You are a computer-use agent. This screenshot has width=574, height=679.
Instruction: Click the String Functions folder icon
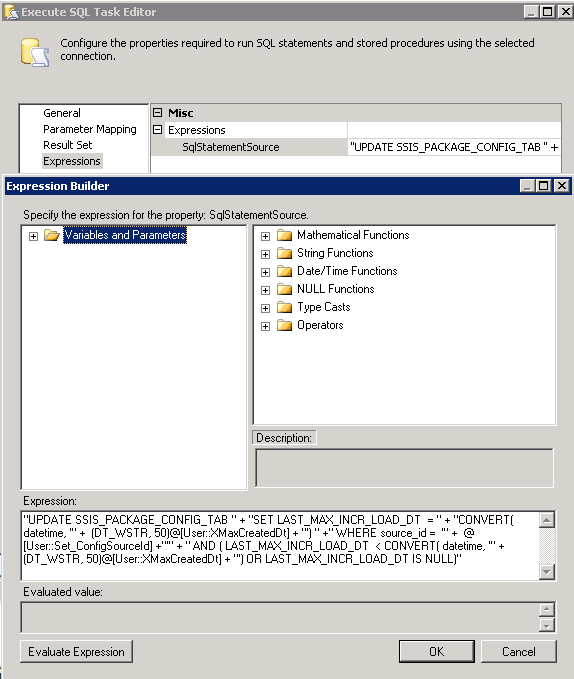pyautogui.click(x=284, y=253)
